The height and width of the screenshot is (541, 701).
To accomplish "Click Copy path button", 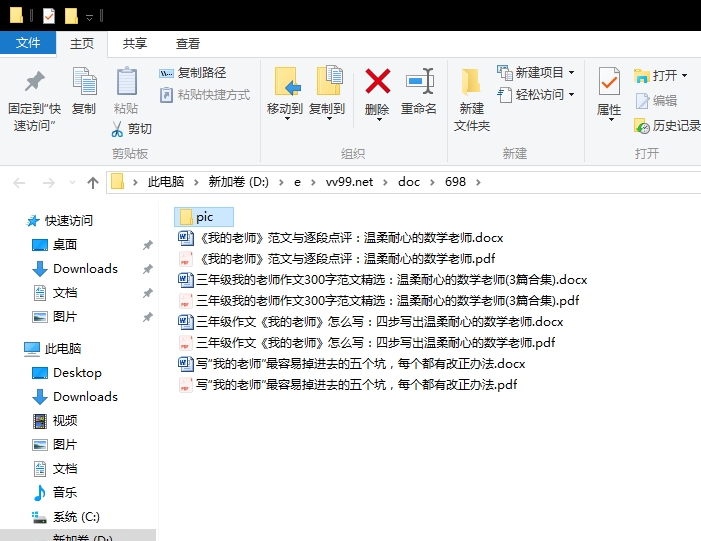I will pos(193,73).
